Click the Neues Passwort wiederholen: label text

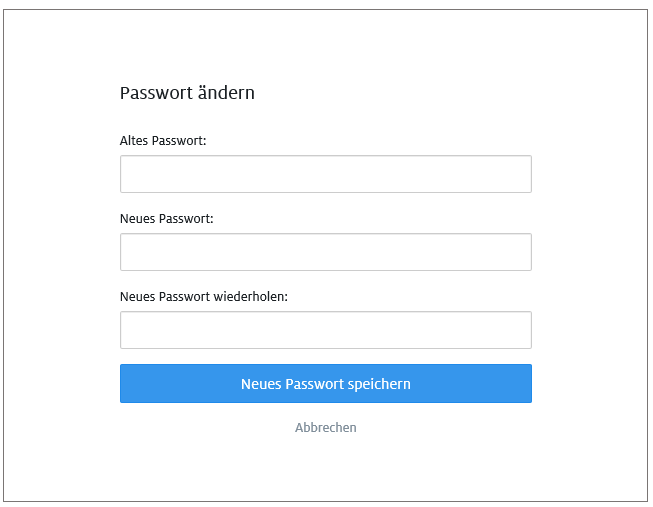pyautogui.click(x=204, y=296)
